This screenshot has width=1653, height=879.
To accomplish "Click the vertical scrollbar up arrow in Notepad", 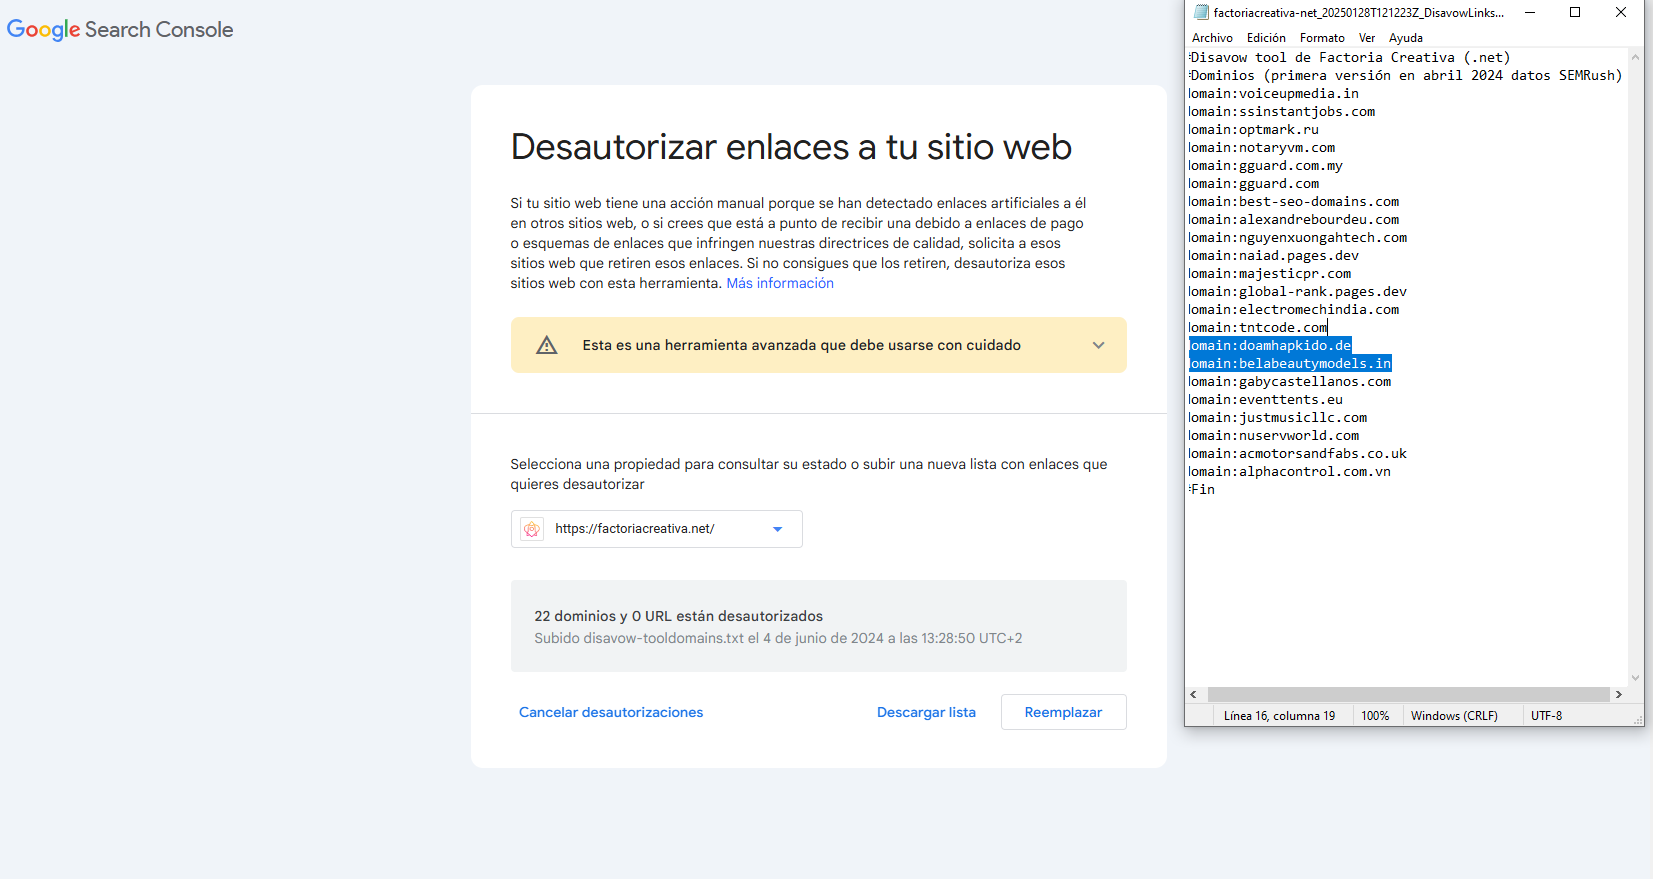I will [x=1635, y=57].
